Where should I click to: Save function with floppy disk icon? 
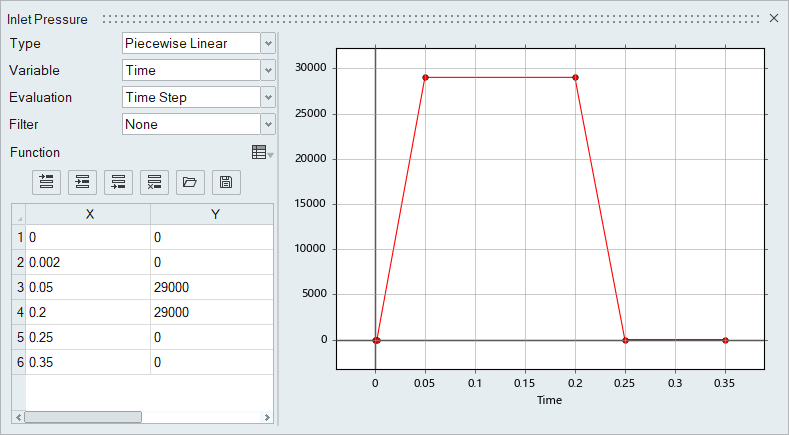click(x=226, y=182)
